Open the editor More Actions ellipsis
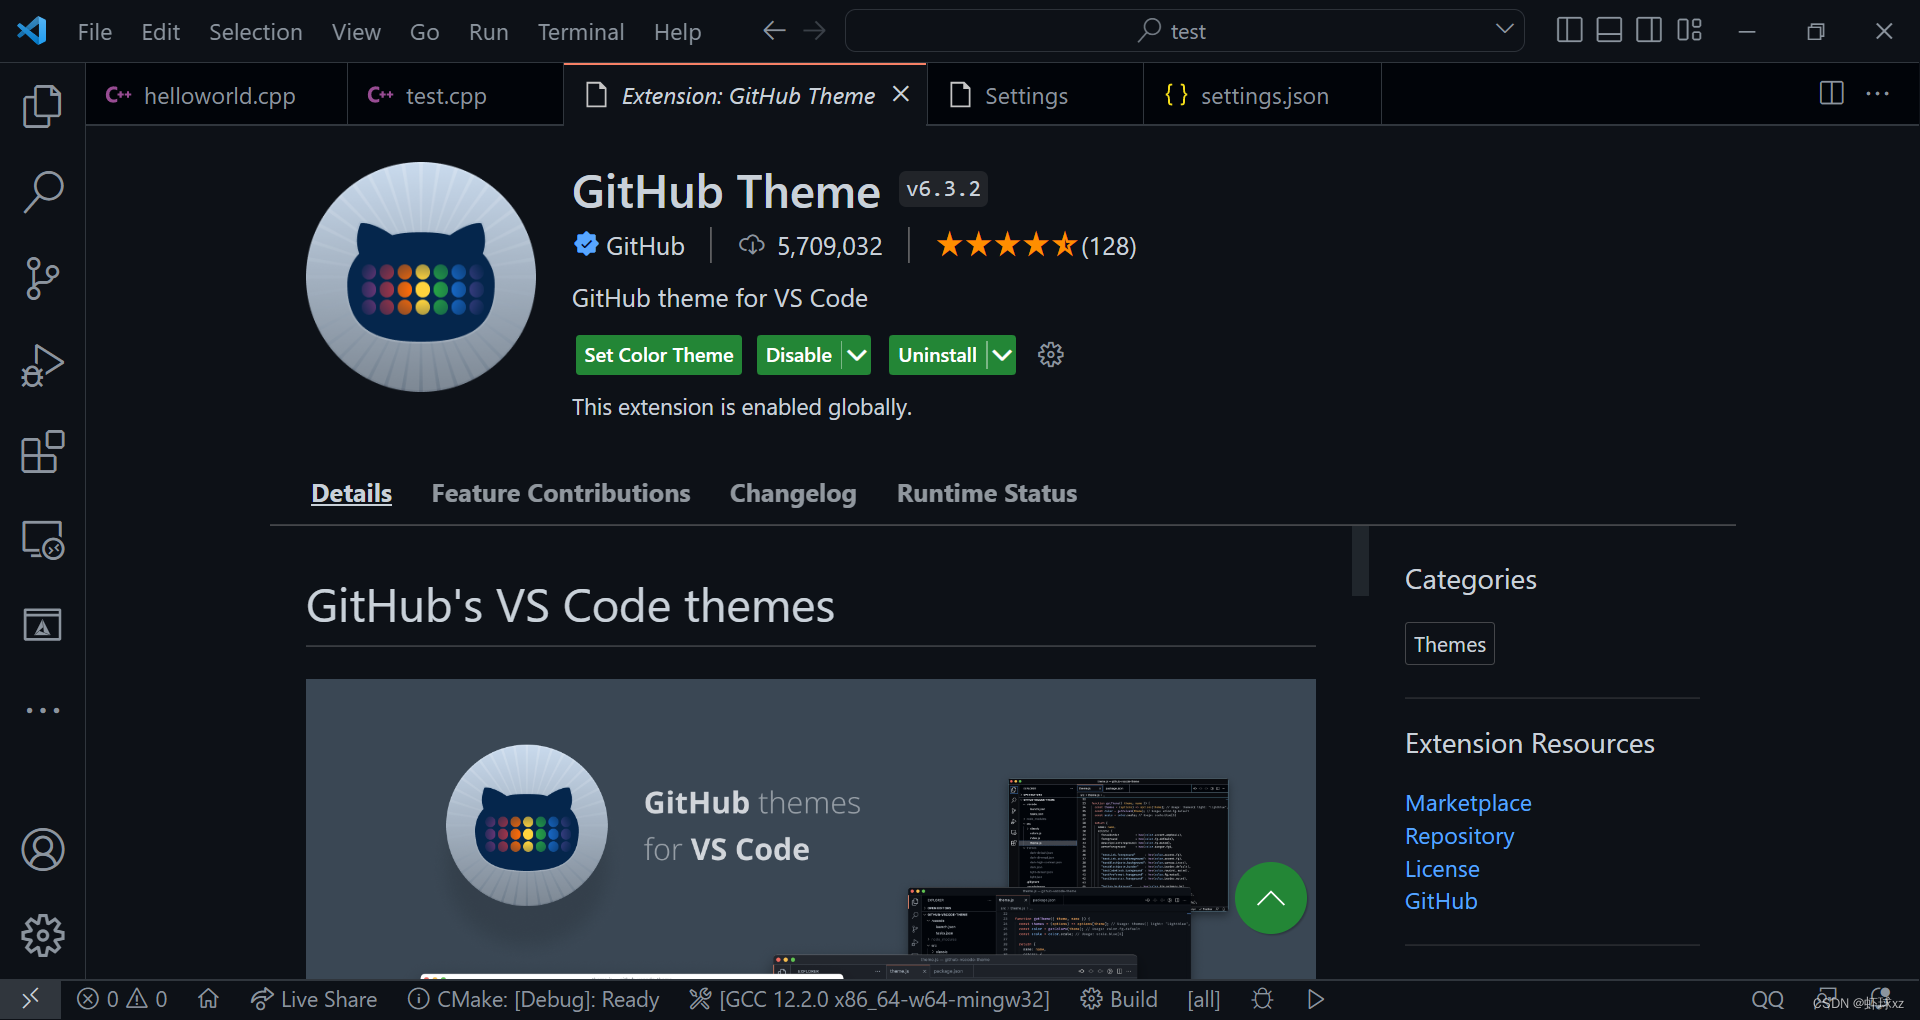 tap(1877, 94)
